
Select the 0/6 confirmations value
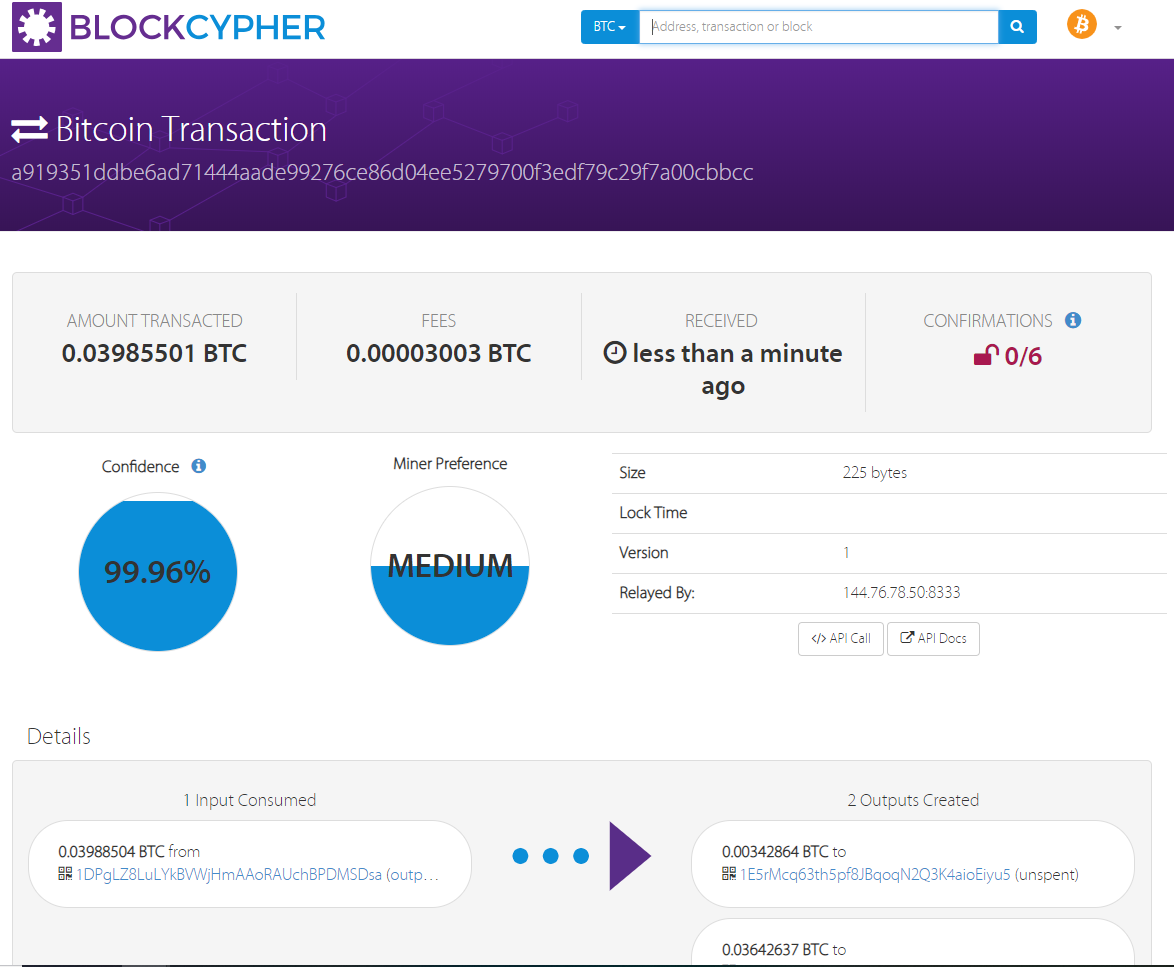(x=1023, y=356)
